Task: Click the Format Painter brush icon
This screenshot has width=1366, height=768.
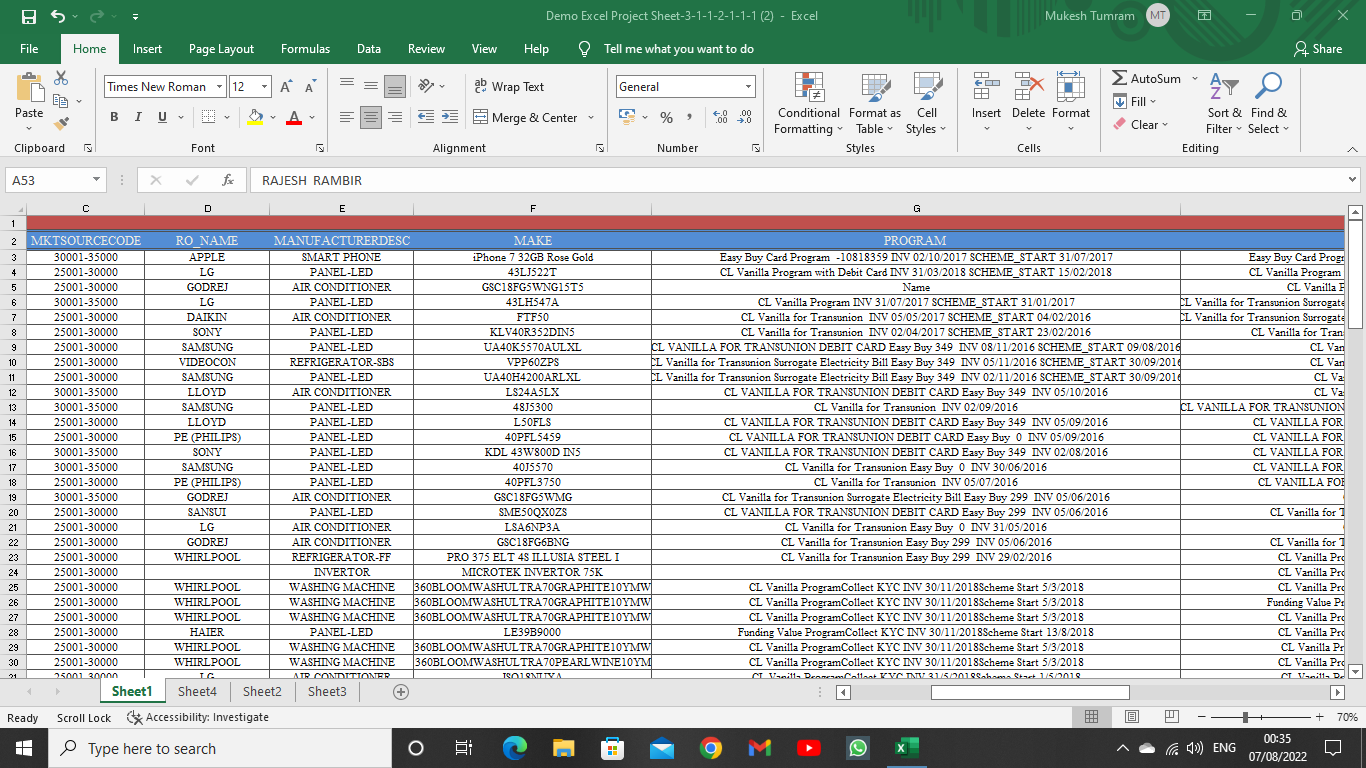Action: click(61, 124)
